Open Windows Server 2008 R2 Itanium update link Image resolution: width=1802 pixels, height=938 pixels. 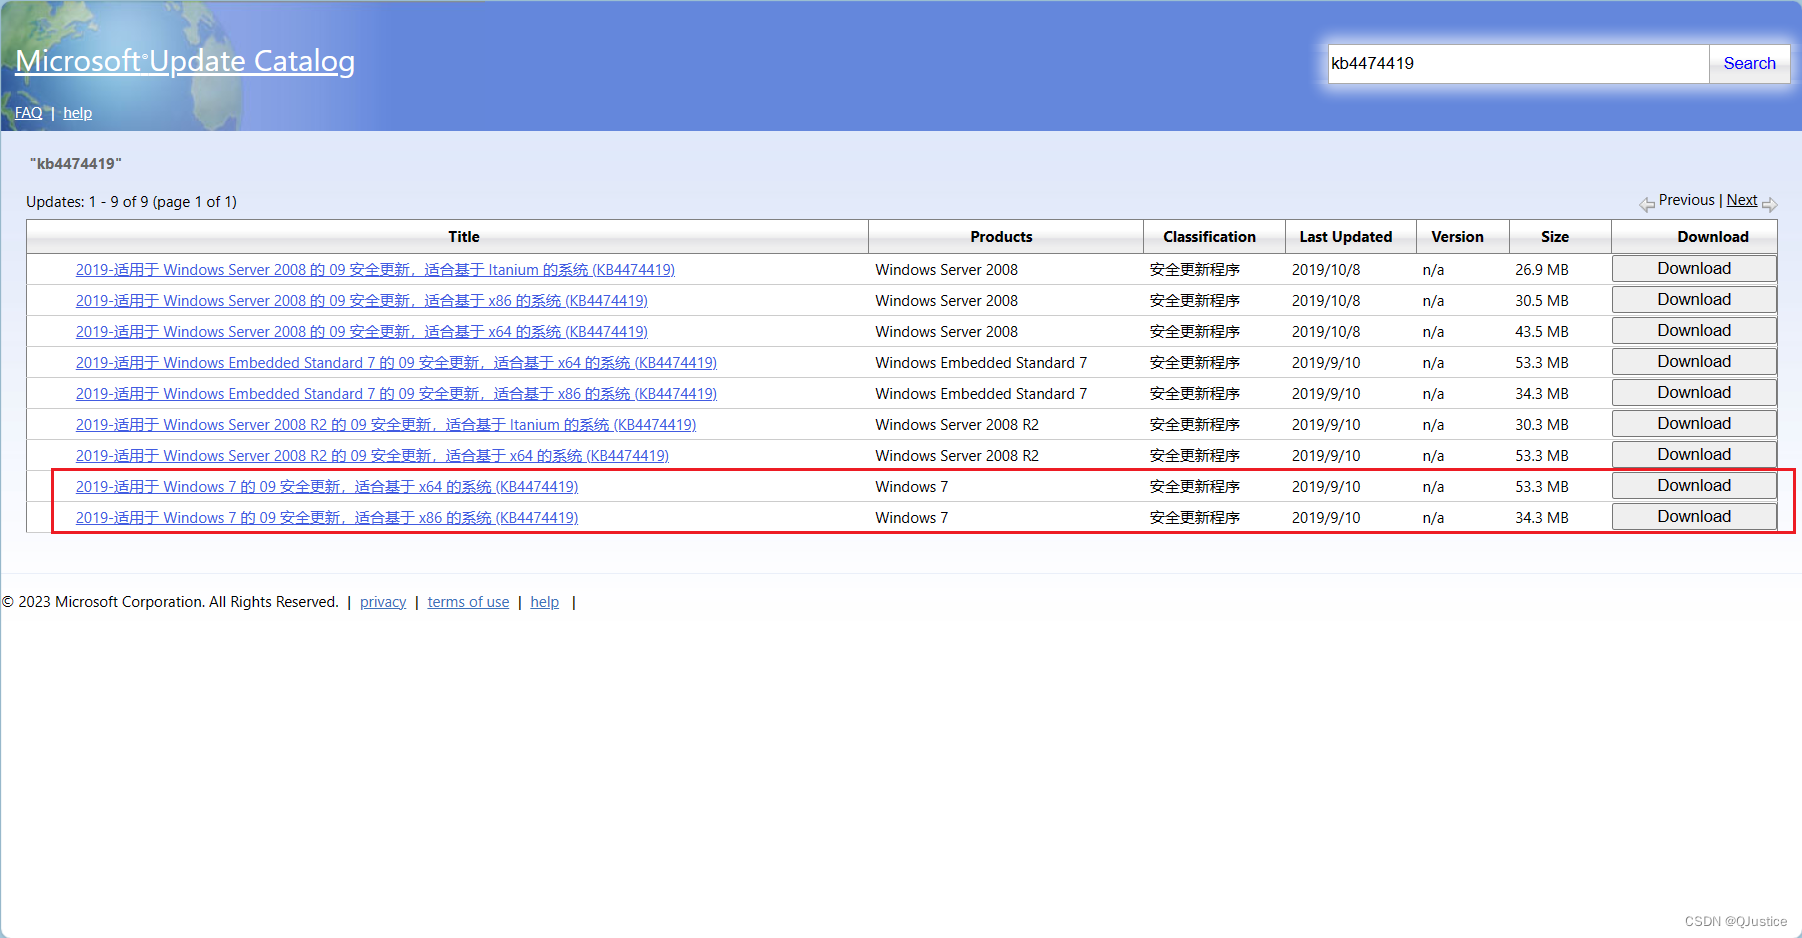pyautogui.click(x=386, y=425)
